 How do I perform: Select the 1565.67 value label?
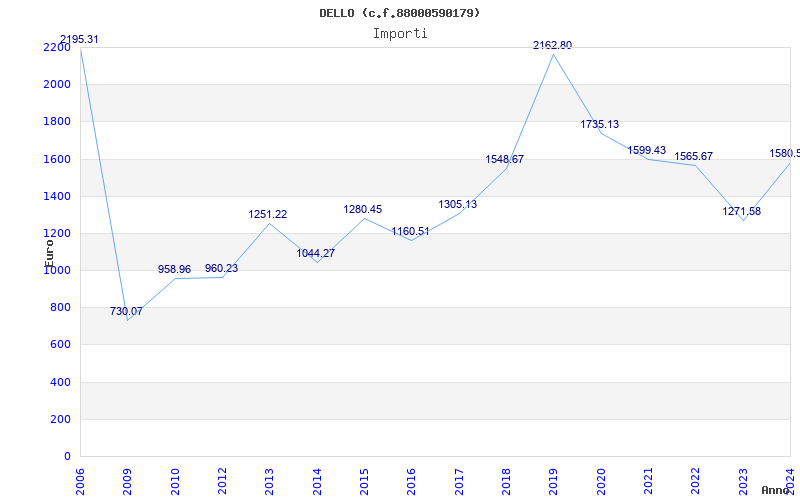coord(694,156)
